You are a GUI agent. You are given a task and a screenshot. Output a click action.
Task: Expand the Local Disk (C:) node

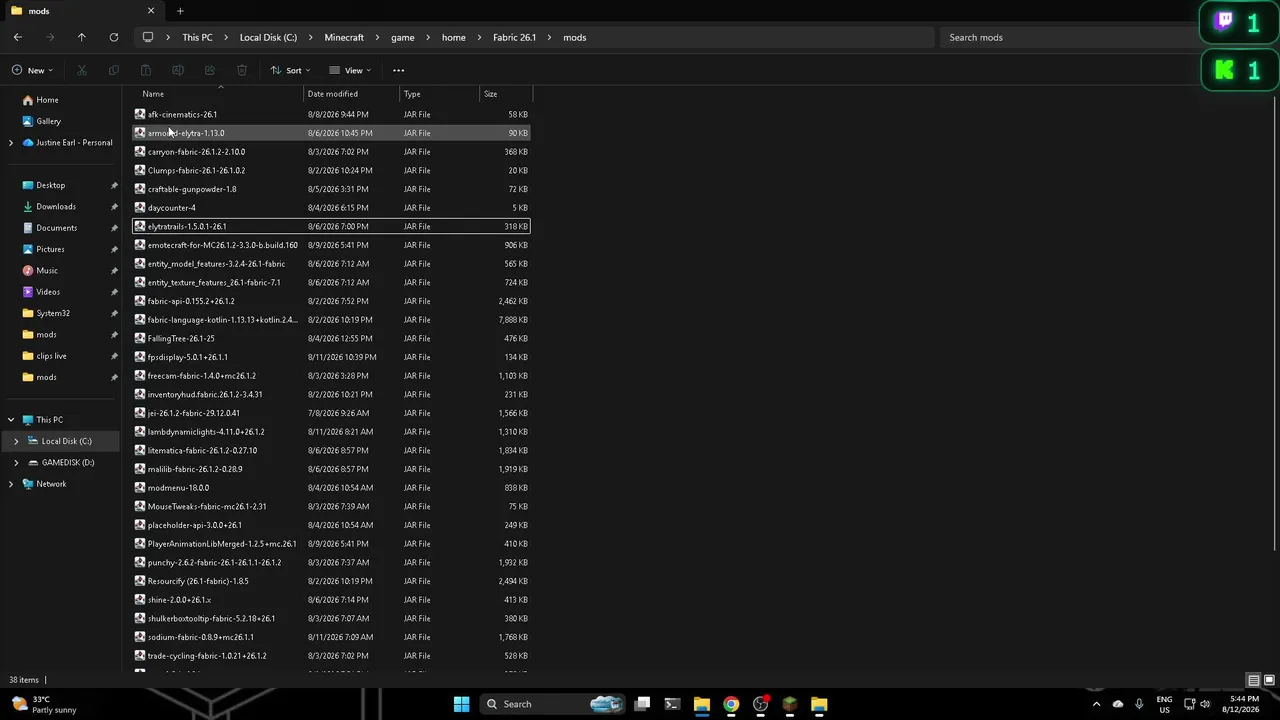click(16, 441)
